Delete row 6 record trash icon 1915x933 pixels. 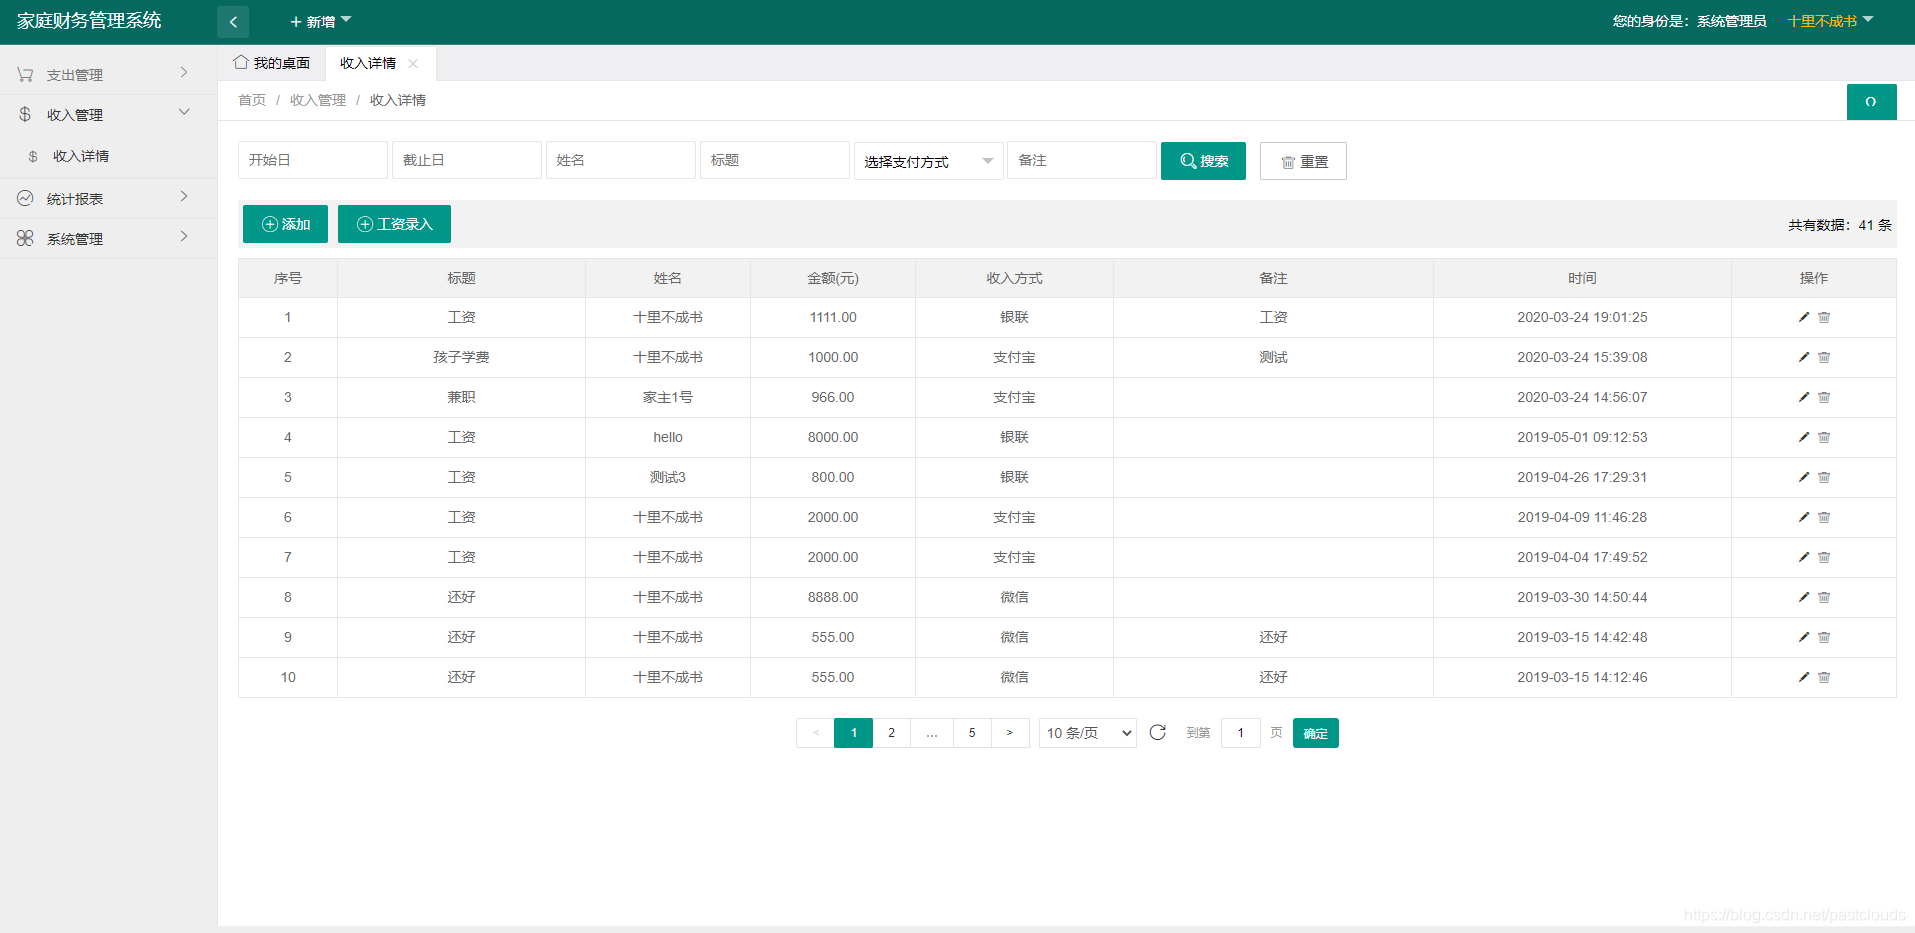[1824, 517]
